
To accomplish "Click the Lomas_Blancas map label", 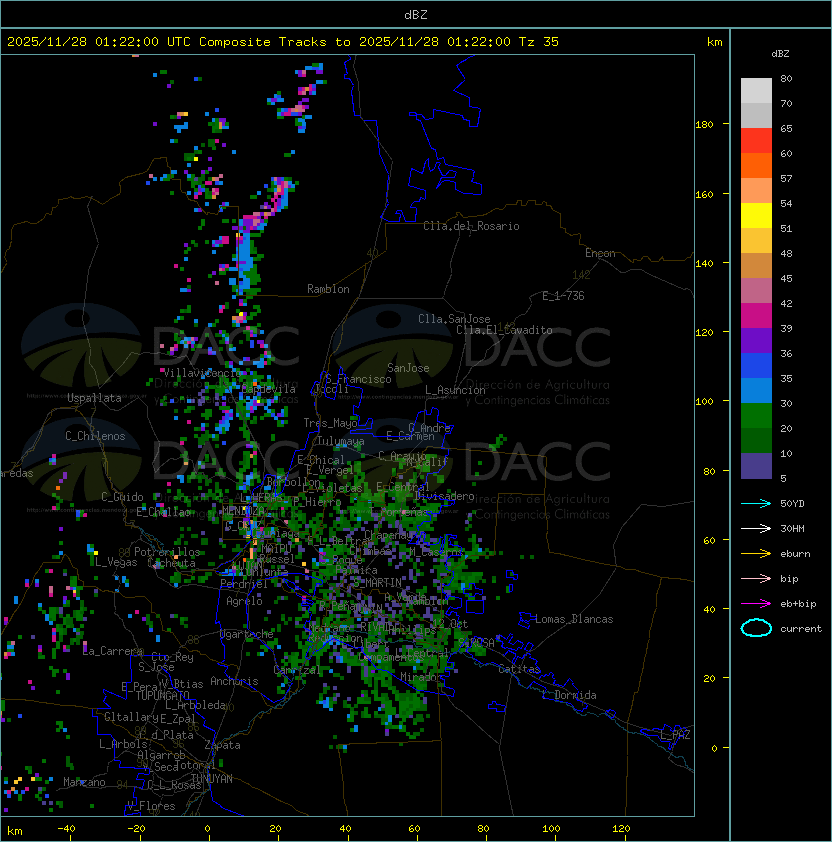I will pyautogui.click(x=574, y=619).
